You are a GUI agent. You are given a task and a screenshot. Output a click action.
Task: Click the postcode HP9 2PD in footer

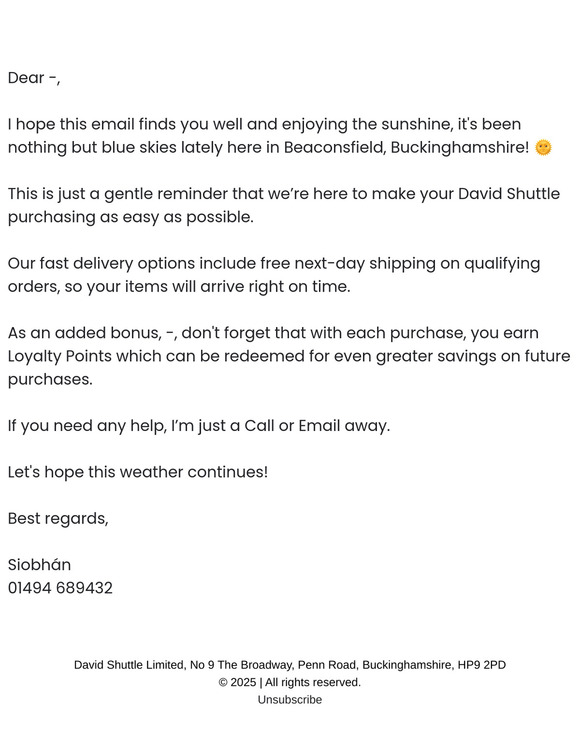[482, 665]
